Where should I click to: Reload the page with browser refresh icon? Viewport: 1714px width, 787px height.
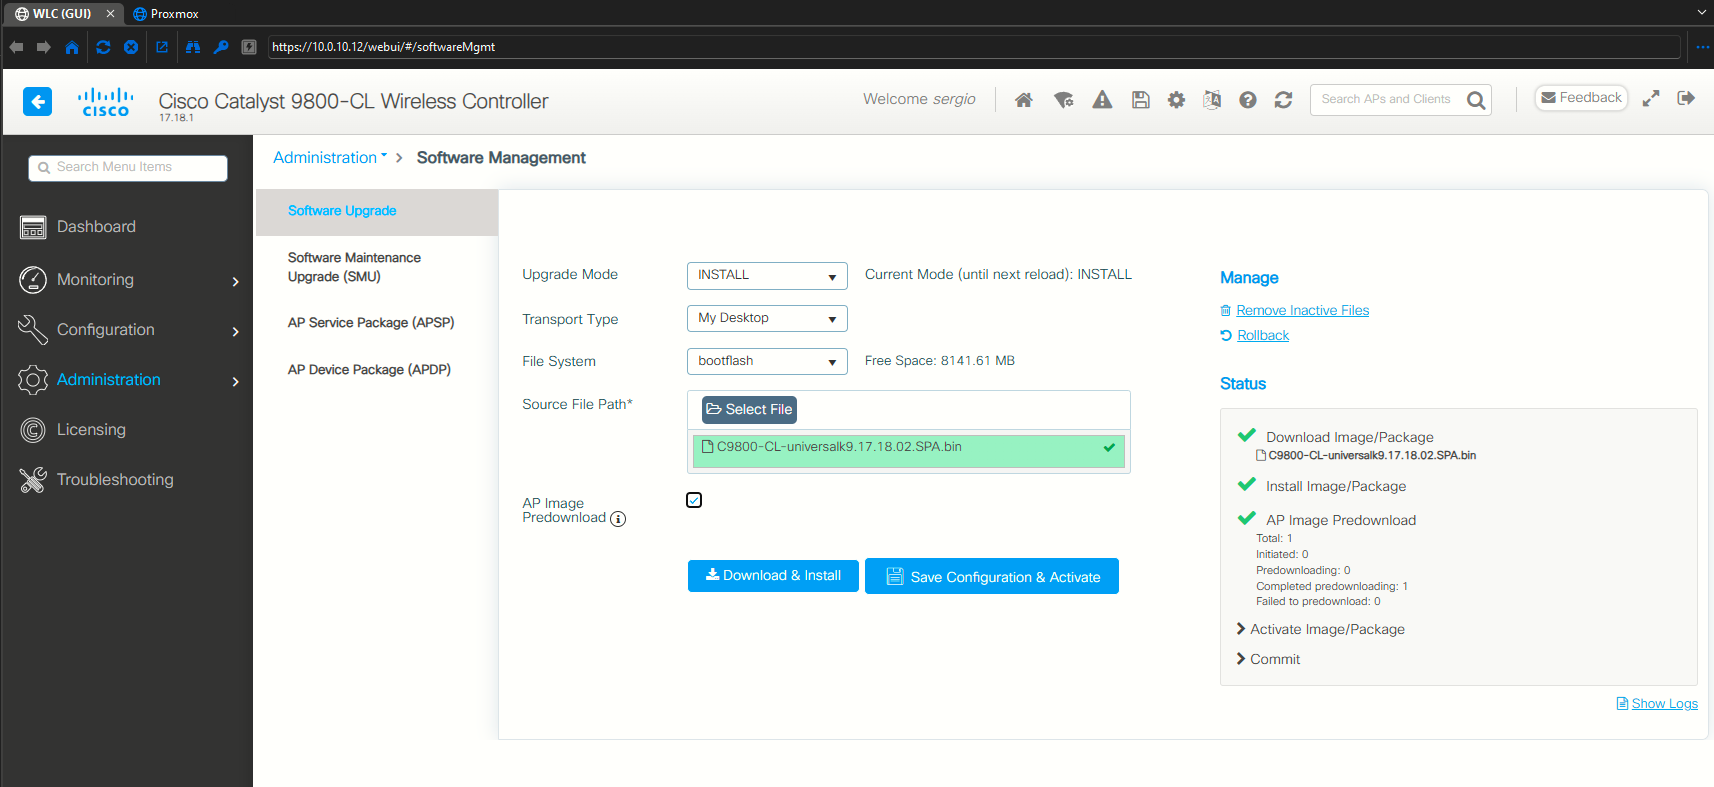(103, 47)
